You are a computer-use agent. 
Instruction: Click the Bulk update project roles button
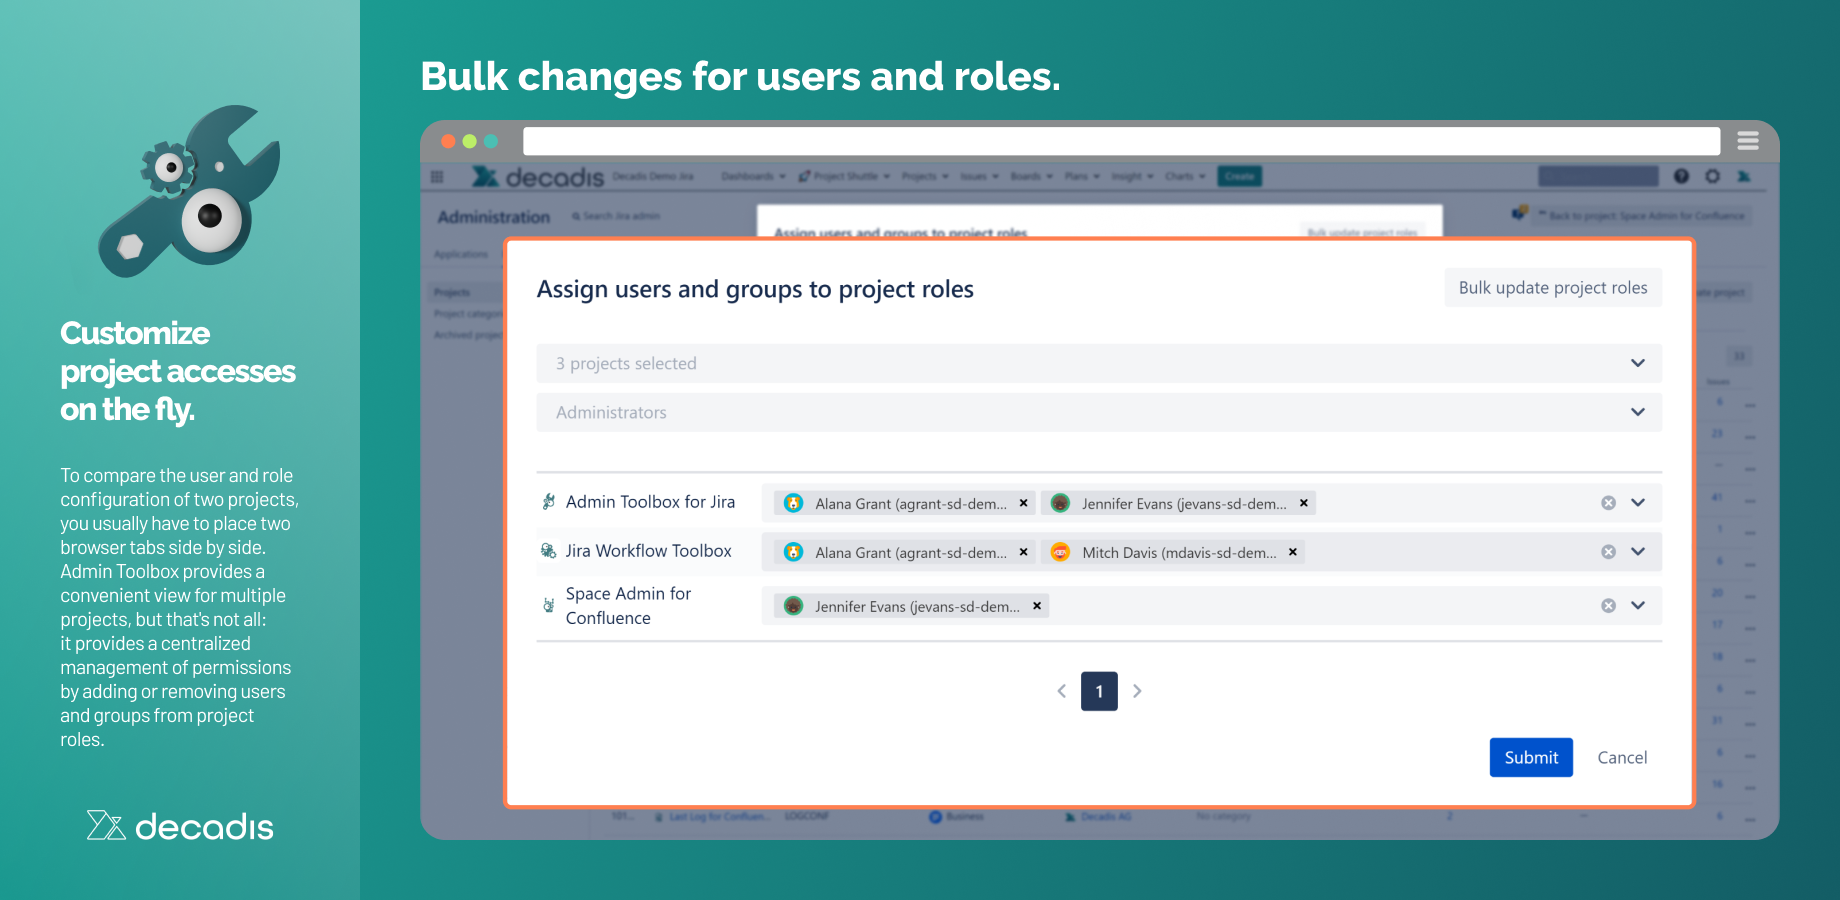1552,288
